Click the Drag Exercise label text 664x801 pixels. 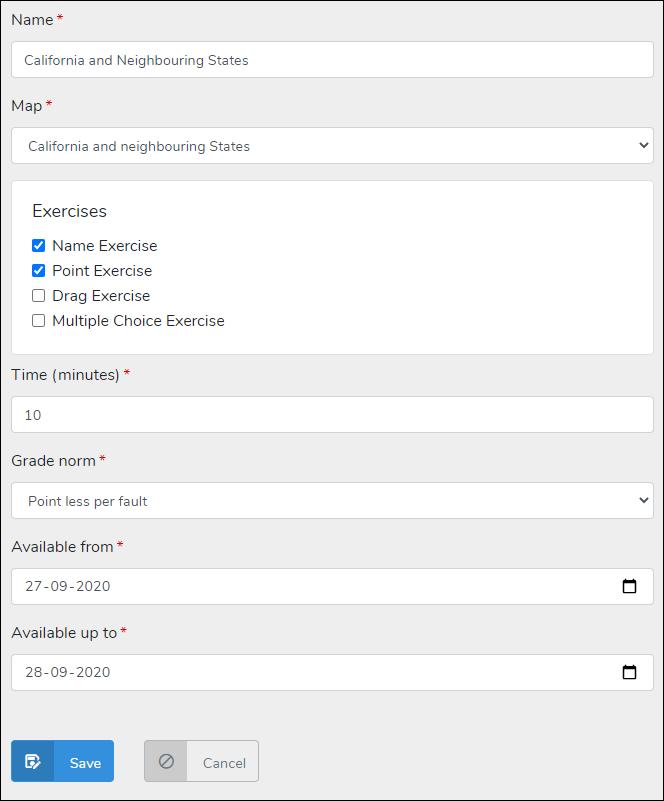pos(101,296)
